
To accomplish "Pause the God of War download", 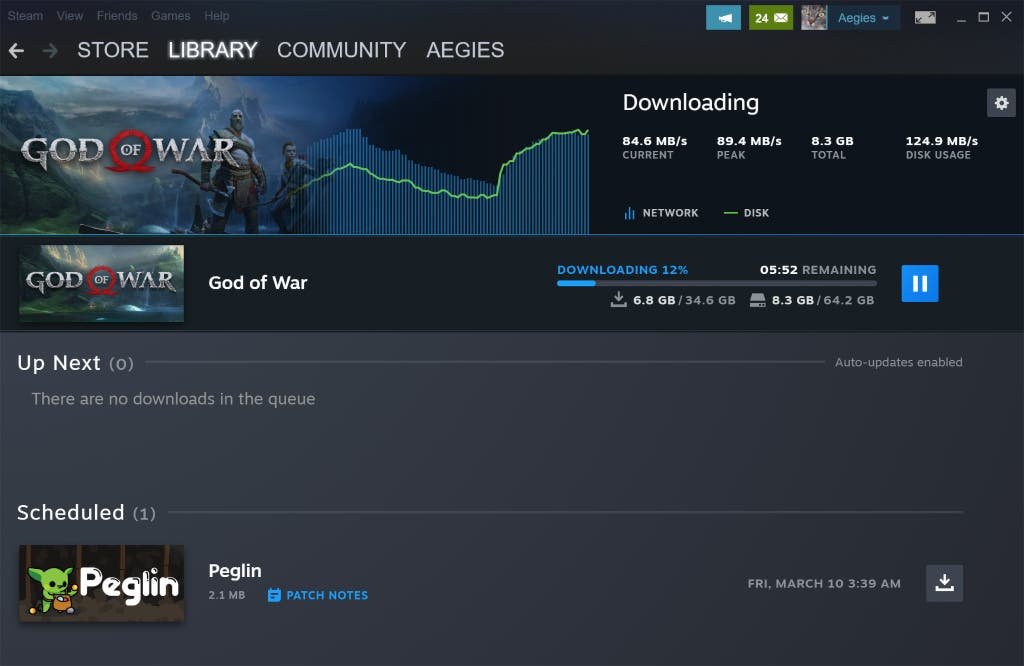I will [x=920, y=283].
